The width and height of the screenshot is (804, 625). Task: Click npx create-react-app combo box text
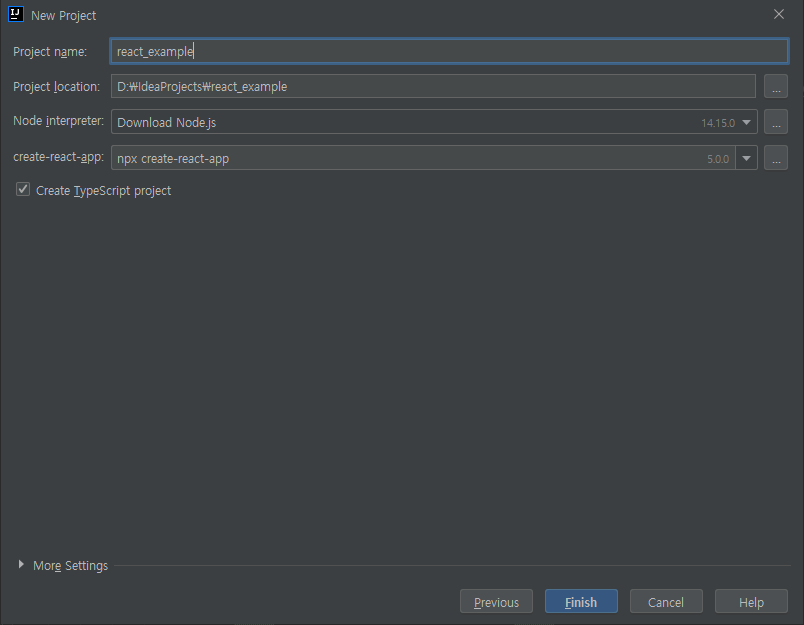(173, 159)
